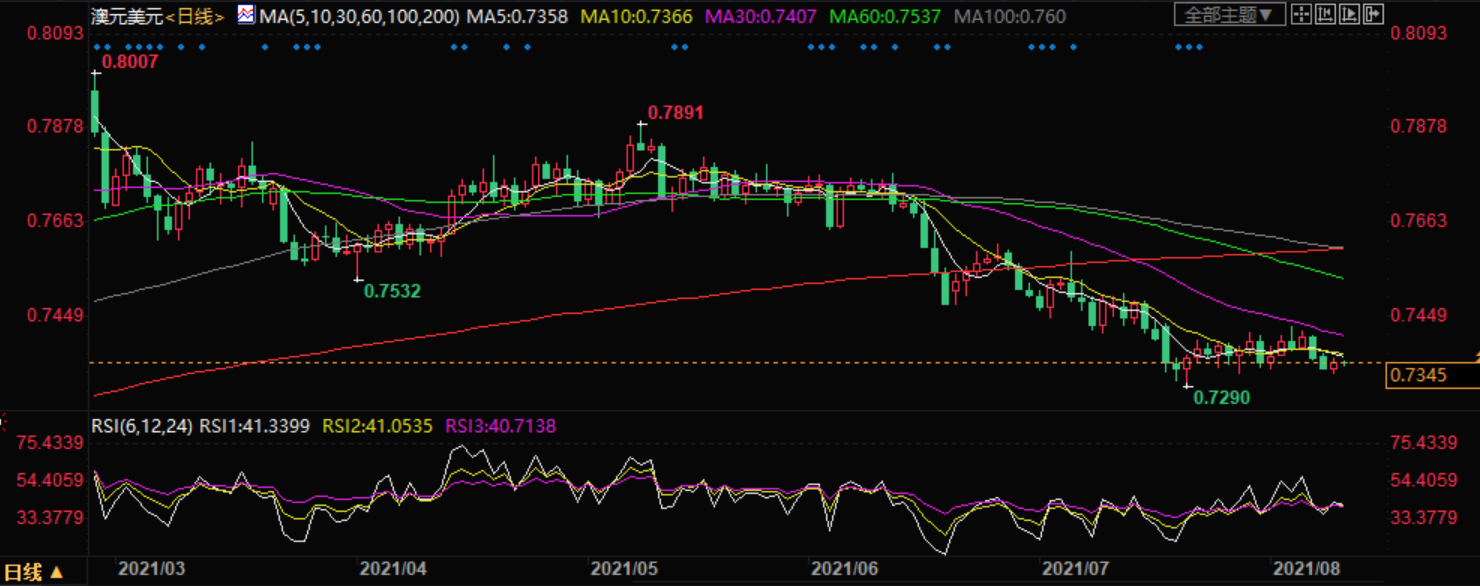Click the right axis 0.7663 price label
This screenshot has width=1480, height=586.
tap(1419, 221)
